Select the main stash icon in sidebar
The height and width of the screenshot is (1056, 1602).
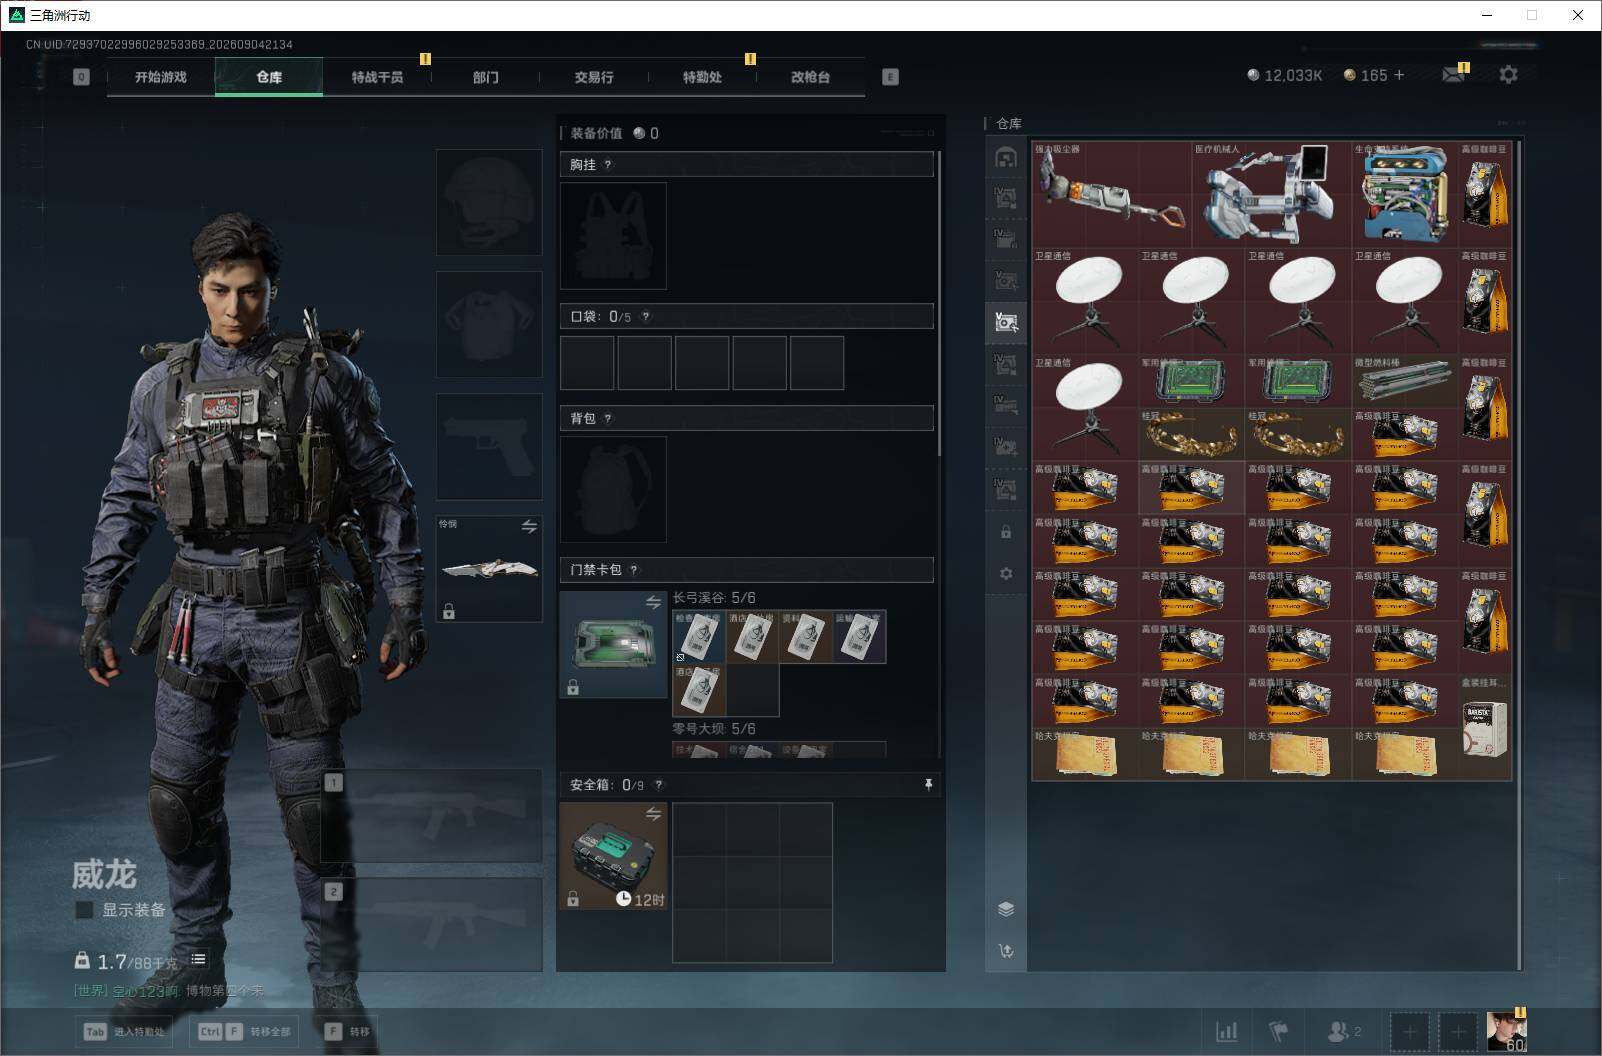1006,157
